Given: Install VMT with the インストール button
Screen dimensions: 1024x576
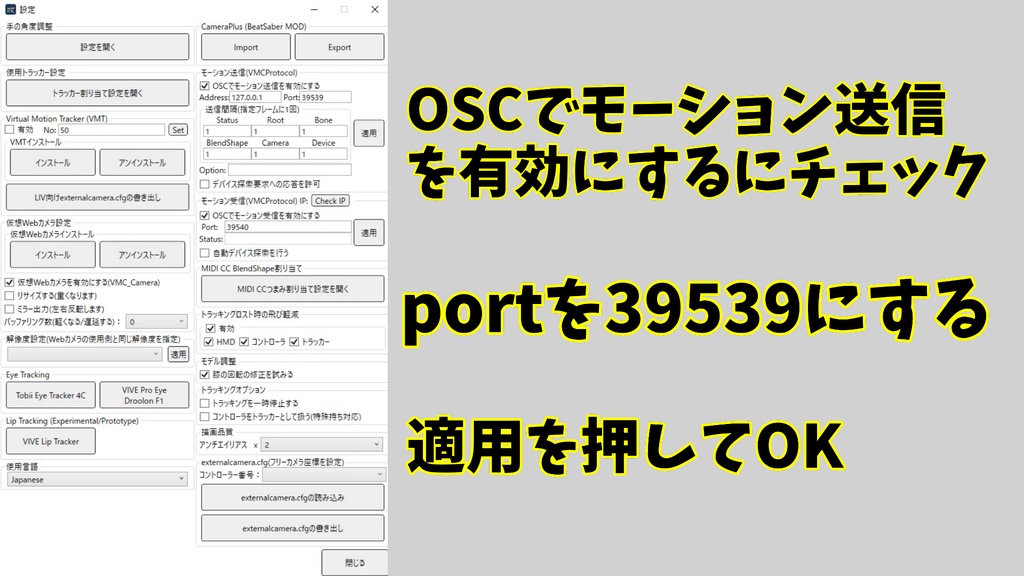Looking at the screenshot, I should point(52,163).
